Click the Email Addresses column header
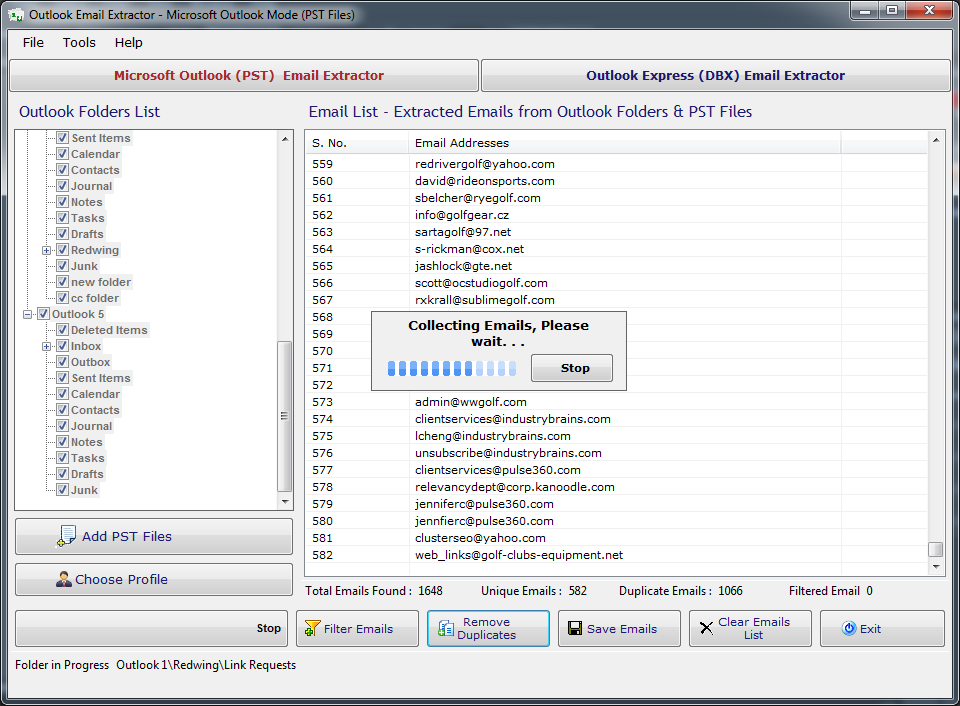 click(x=624, y=143)
